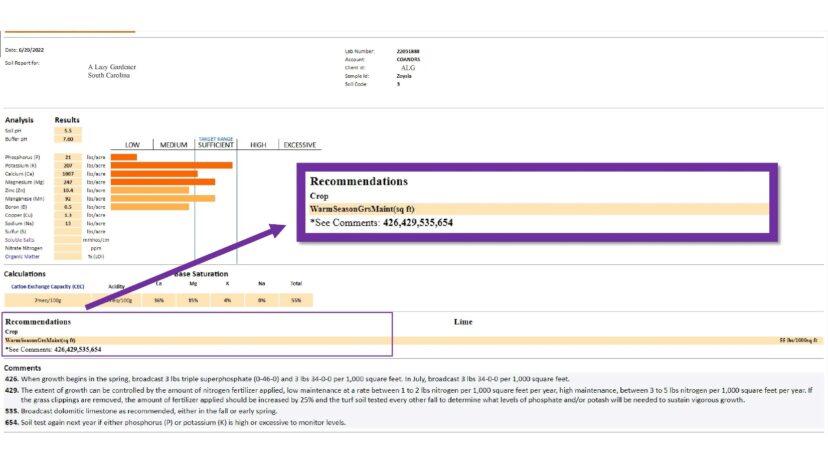
Task: Click the purple arrow graphic
Action: [186, 266]
